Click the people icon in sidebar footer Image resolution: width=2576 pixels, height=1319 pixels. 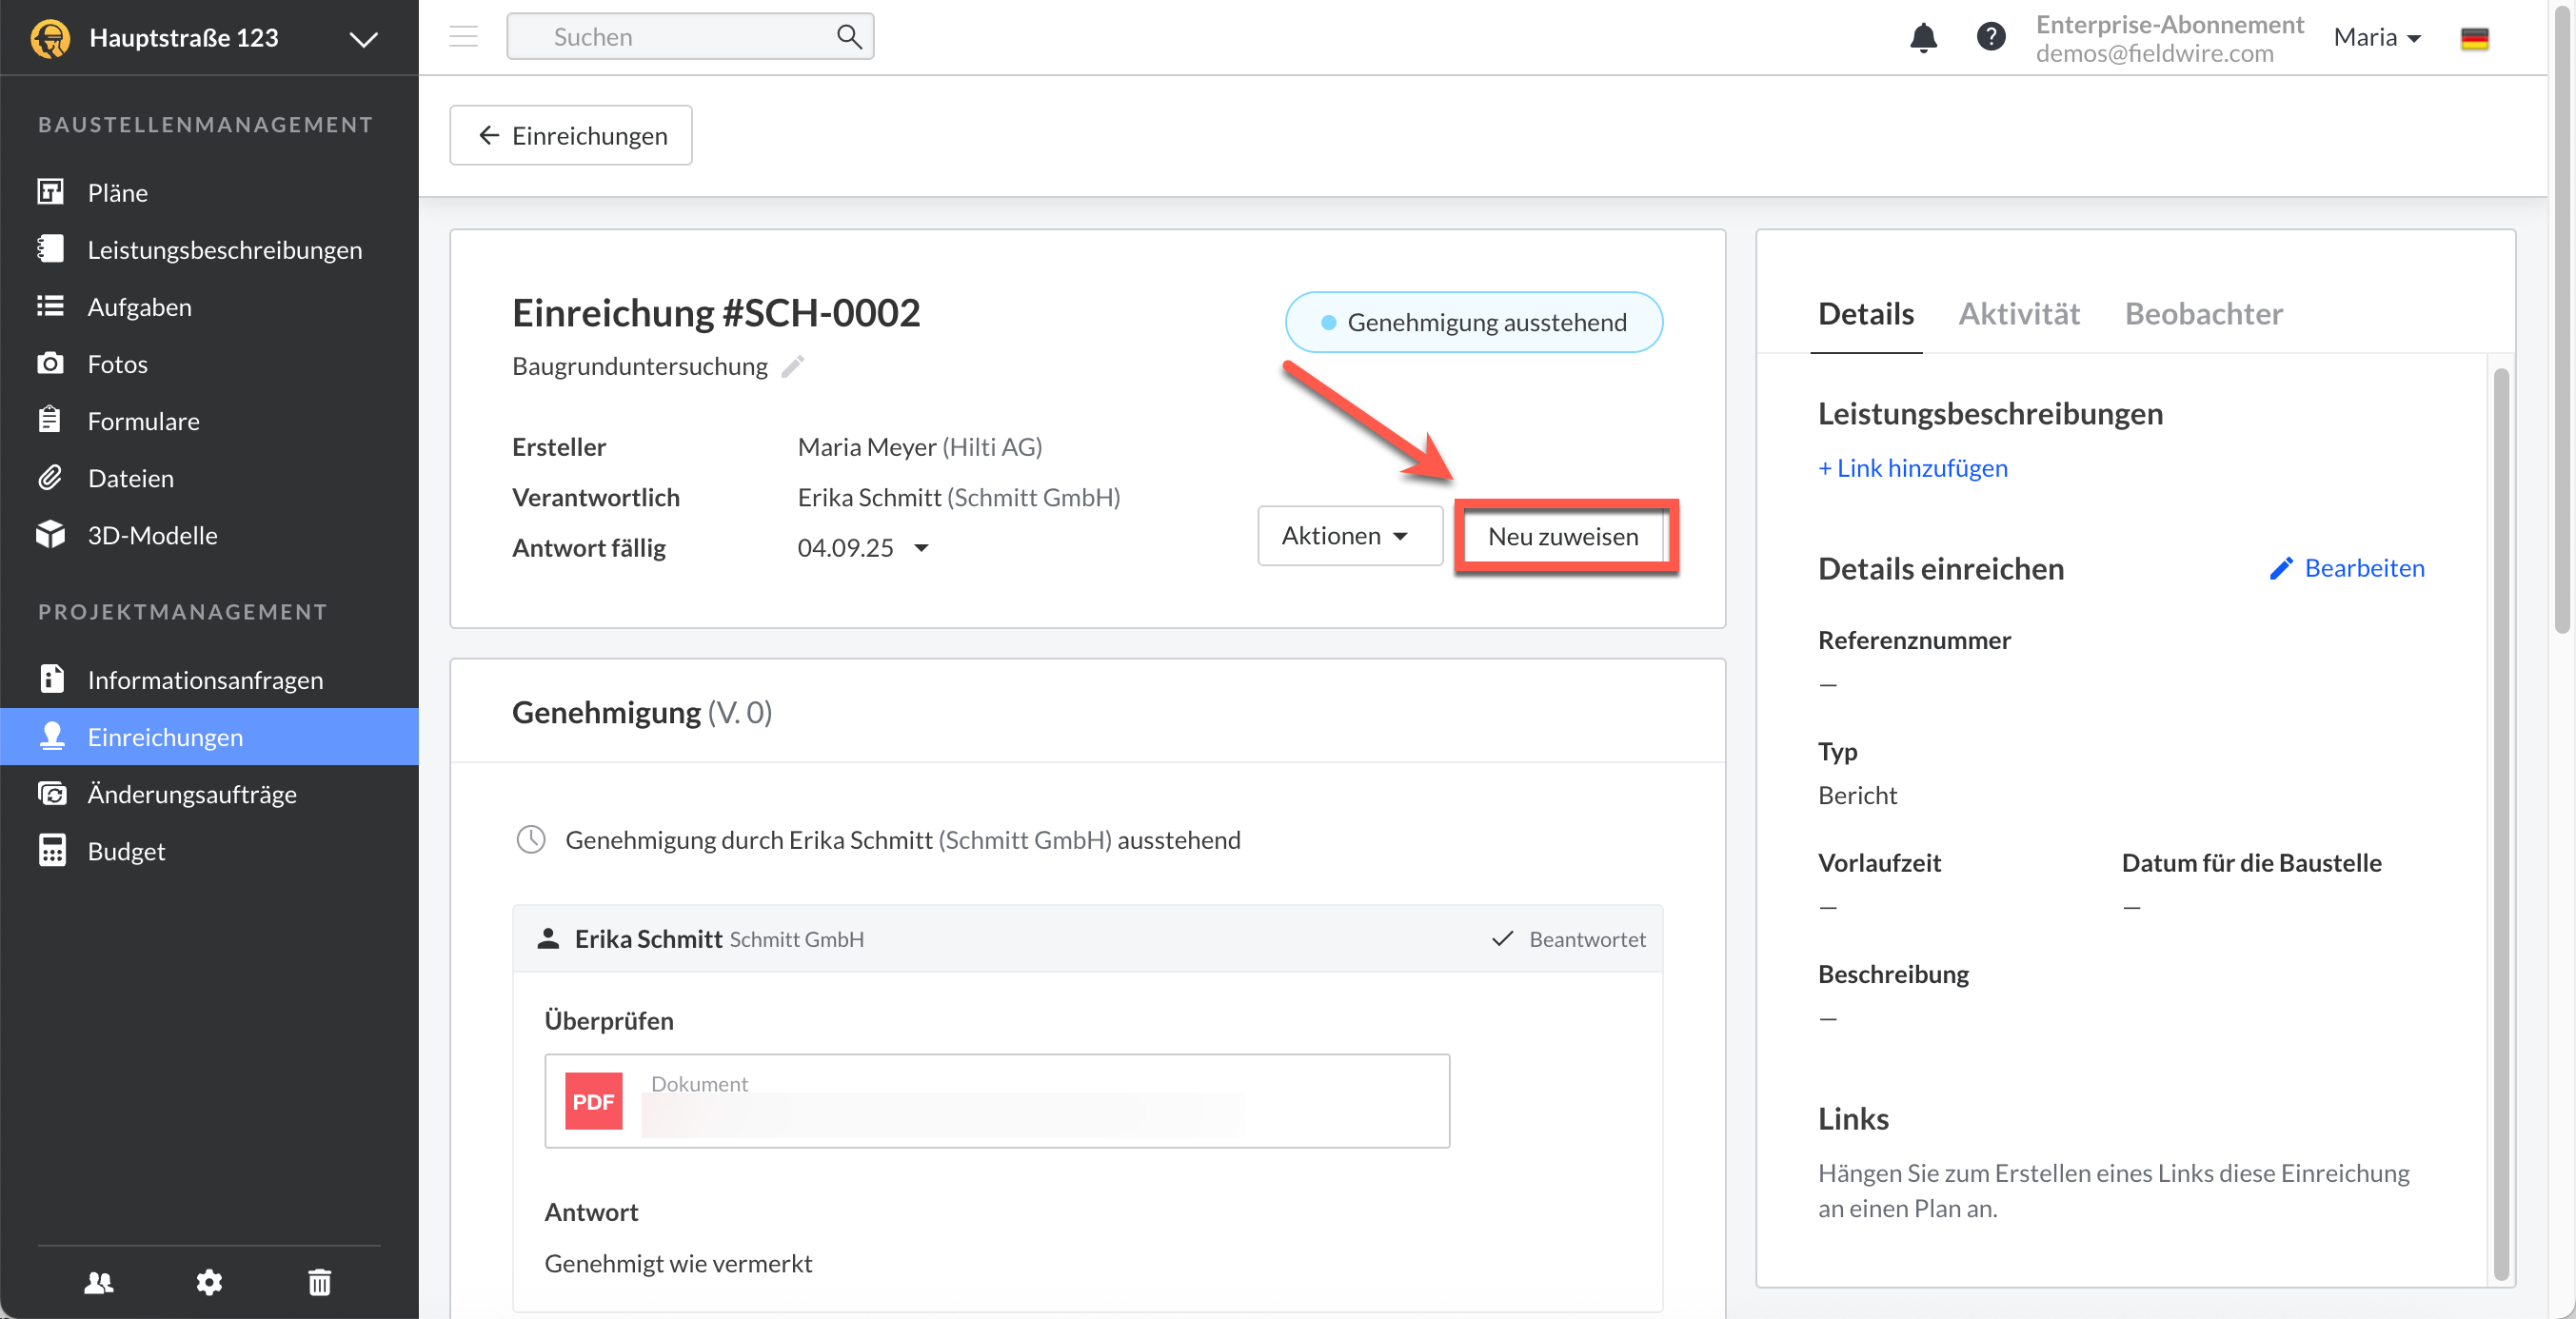pos(99,1281)
